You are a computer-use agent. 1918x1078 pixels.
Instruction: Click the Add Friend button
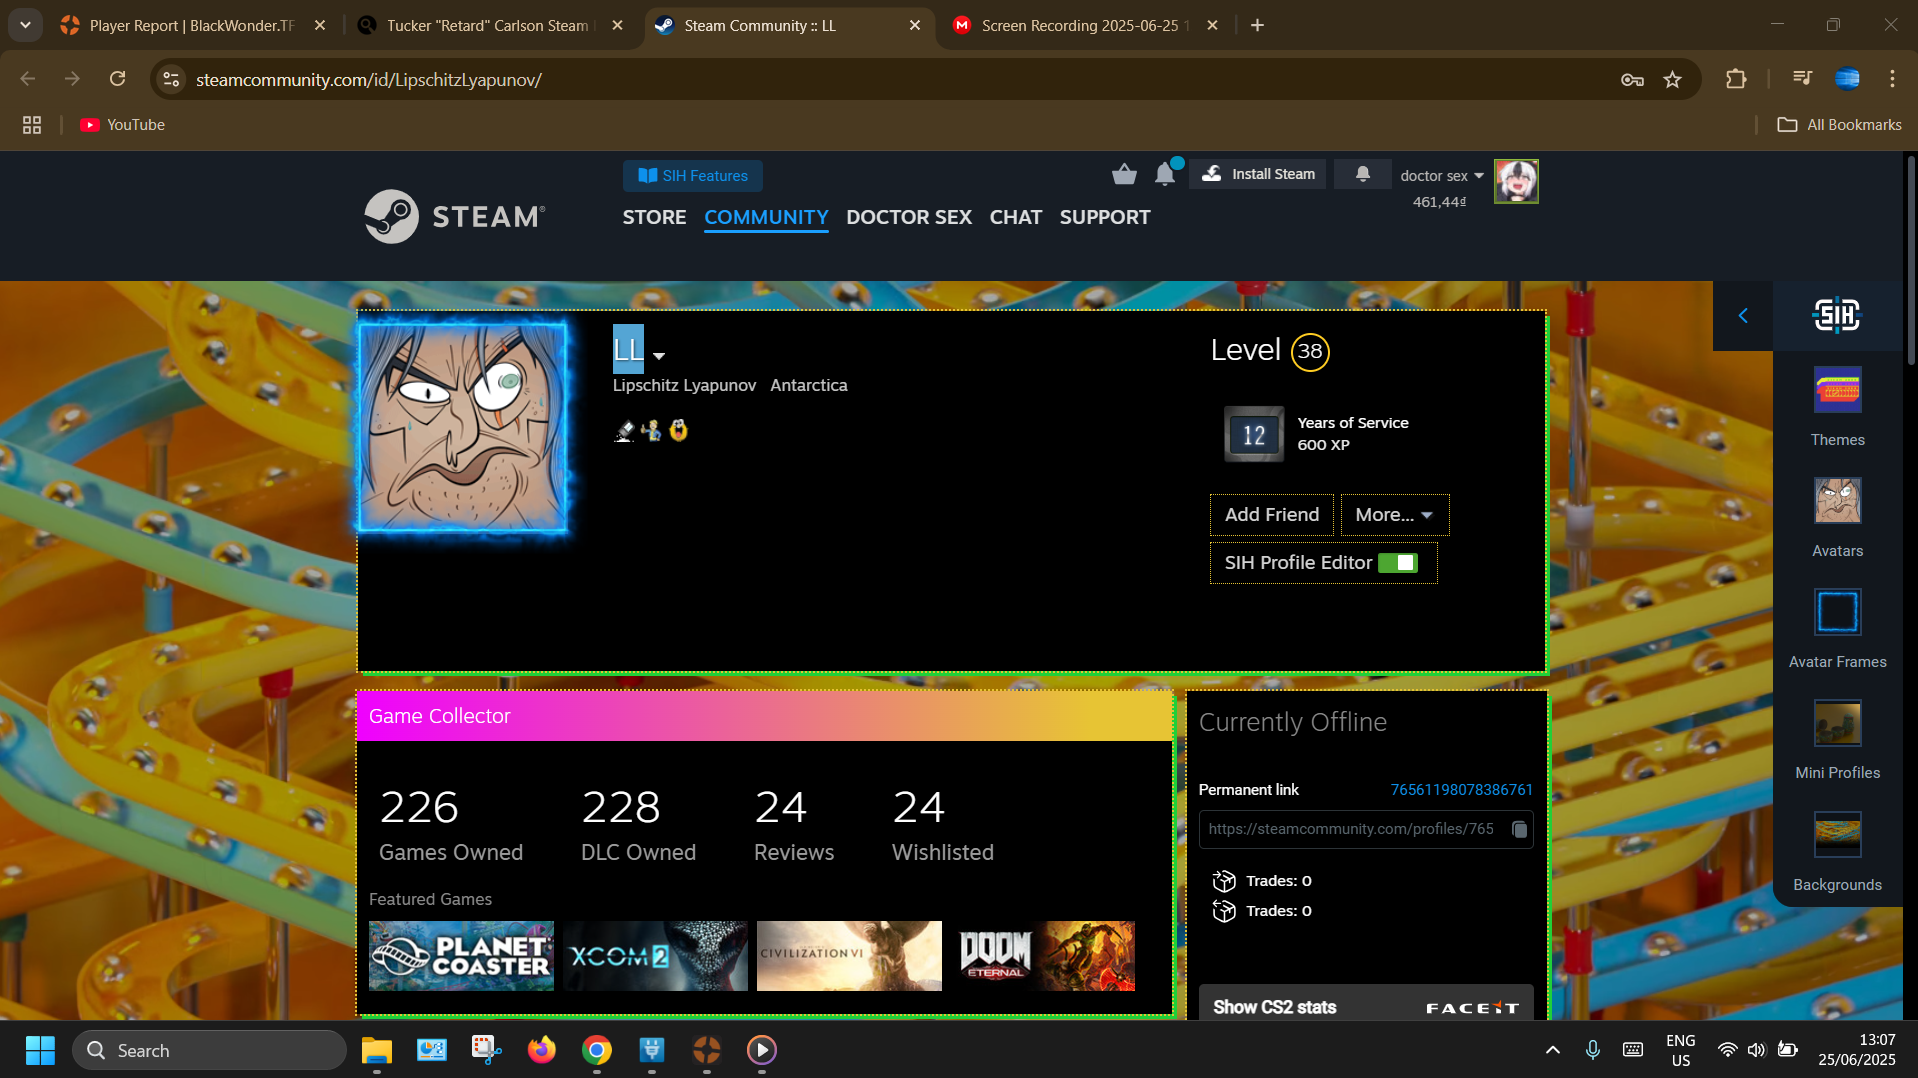[x=1271, y=514]
